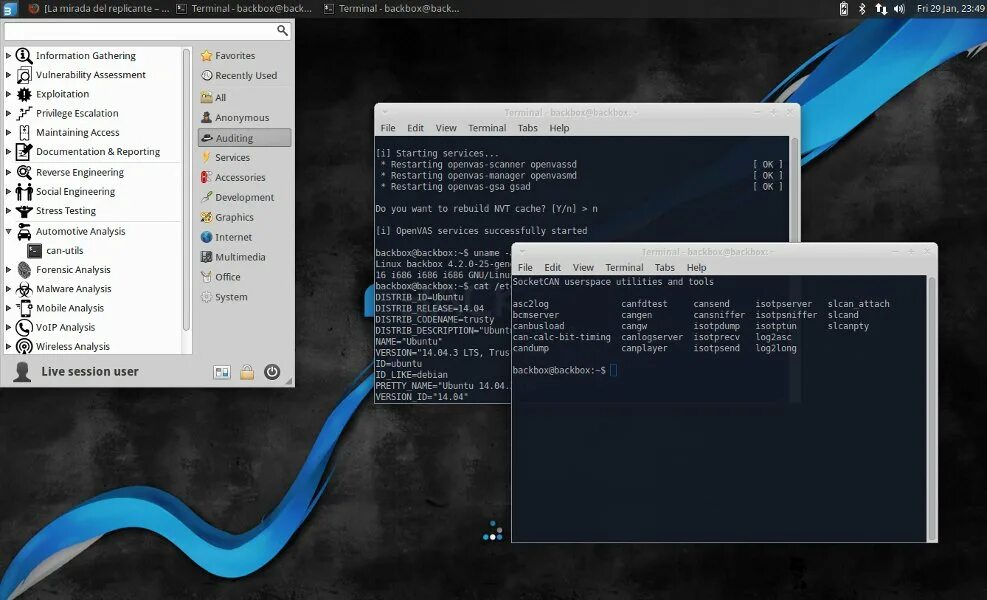Click the menu tree vertical scrollbar
The width and height of the screenshot is (987, 600).
(x=186, y=189)
